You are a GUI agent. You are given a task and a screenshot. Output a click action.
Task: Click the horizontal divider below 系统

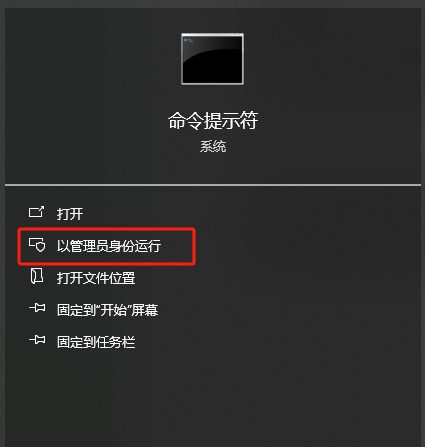click(x=213, y=185)
